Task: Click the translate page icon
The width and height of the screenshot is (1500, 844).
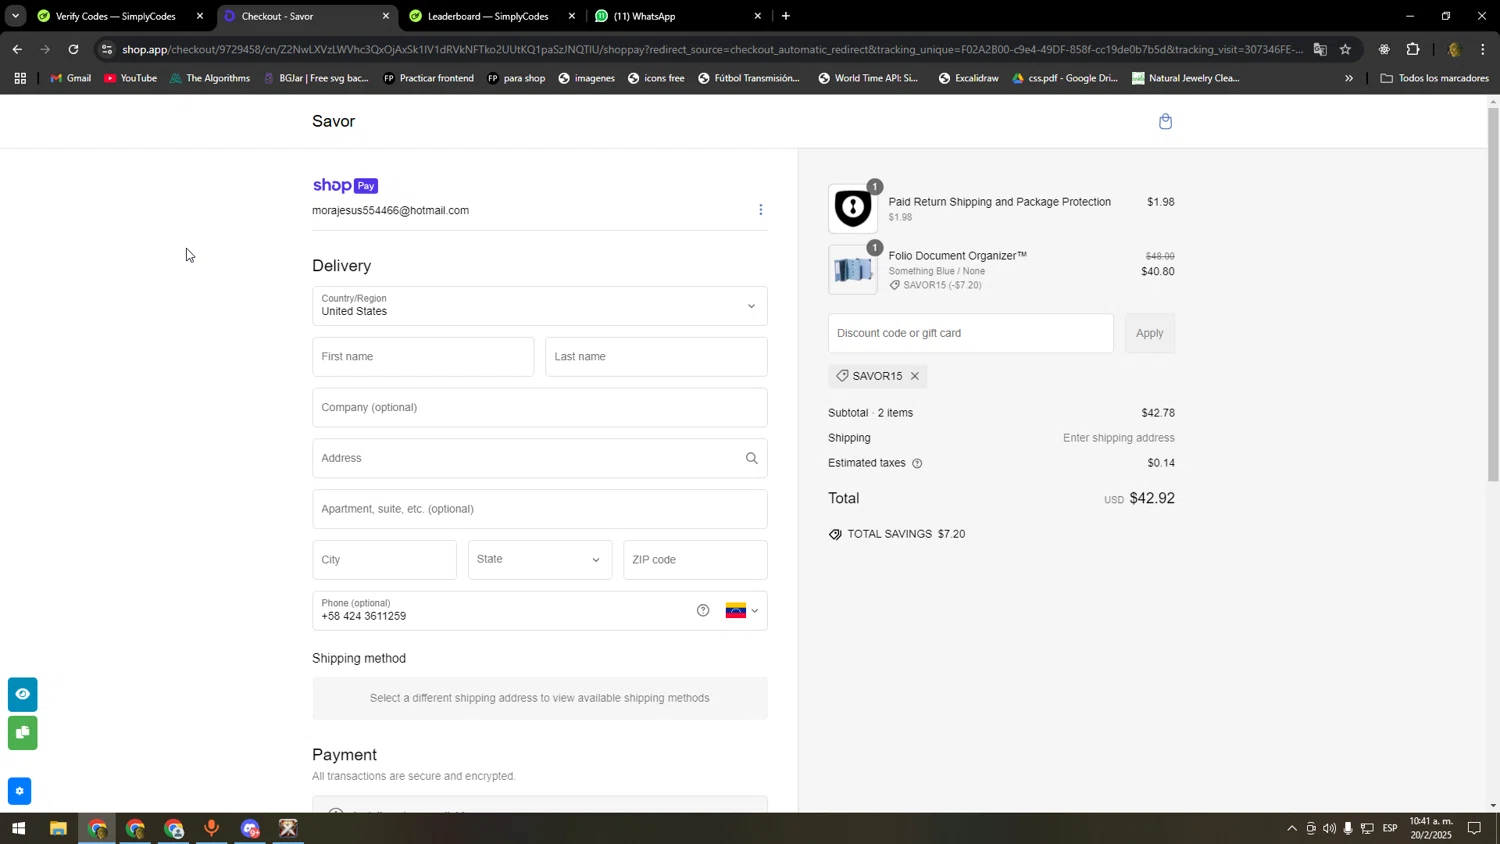Action: pyautogui.click(x=1320, y=49)
